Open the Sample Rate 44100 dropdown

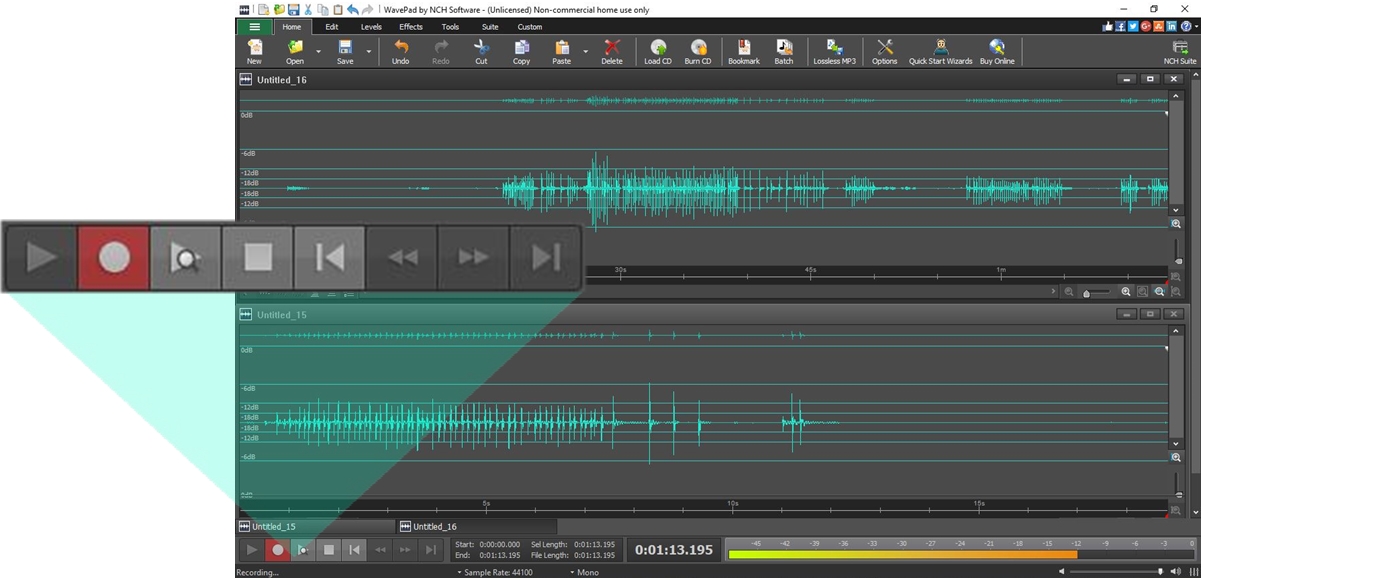point(495,572)
